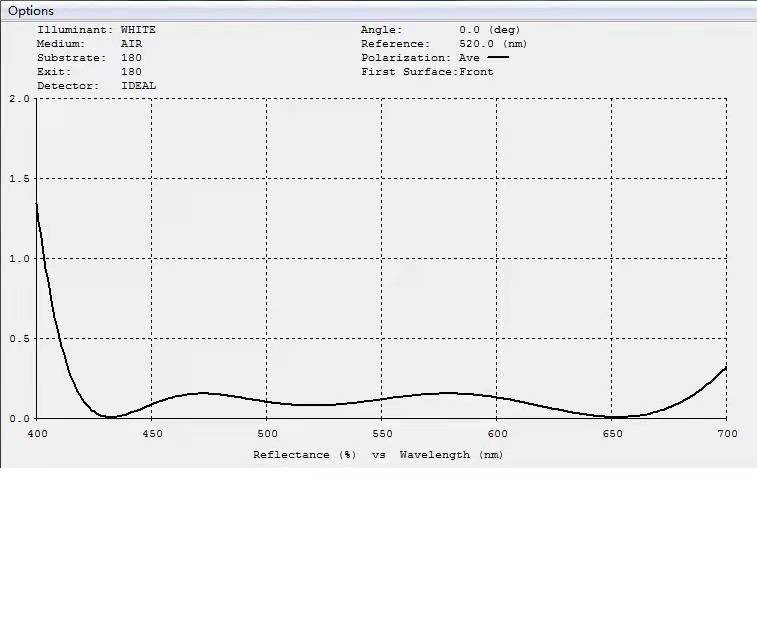
Task: Open the Options menu
Action: tap(31, 11)
